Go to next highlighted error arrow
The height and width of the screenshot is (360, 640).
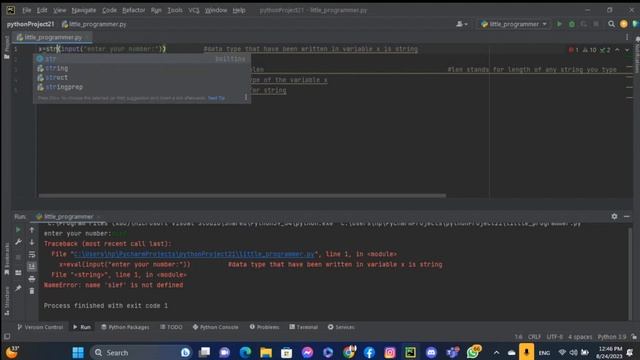point(627,50)
